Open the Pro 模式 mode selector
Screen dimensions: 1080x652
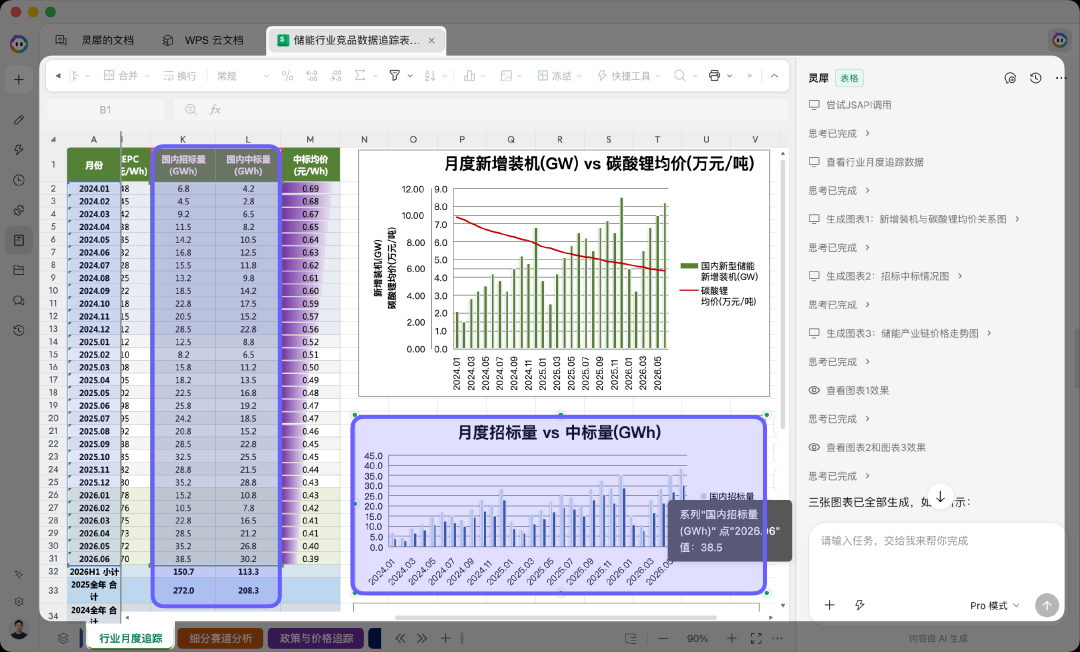pos(995,606)
